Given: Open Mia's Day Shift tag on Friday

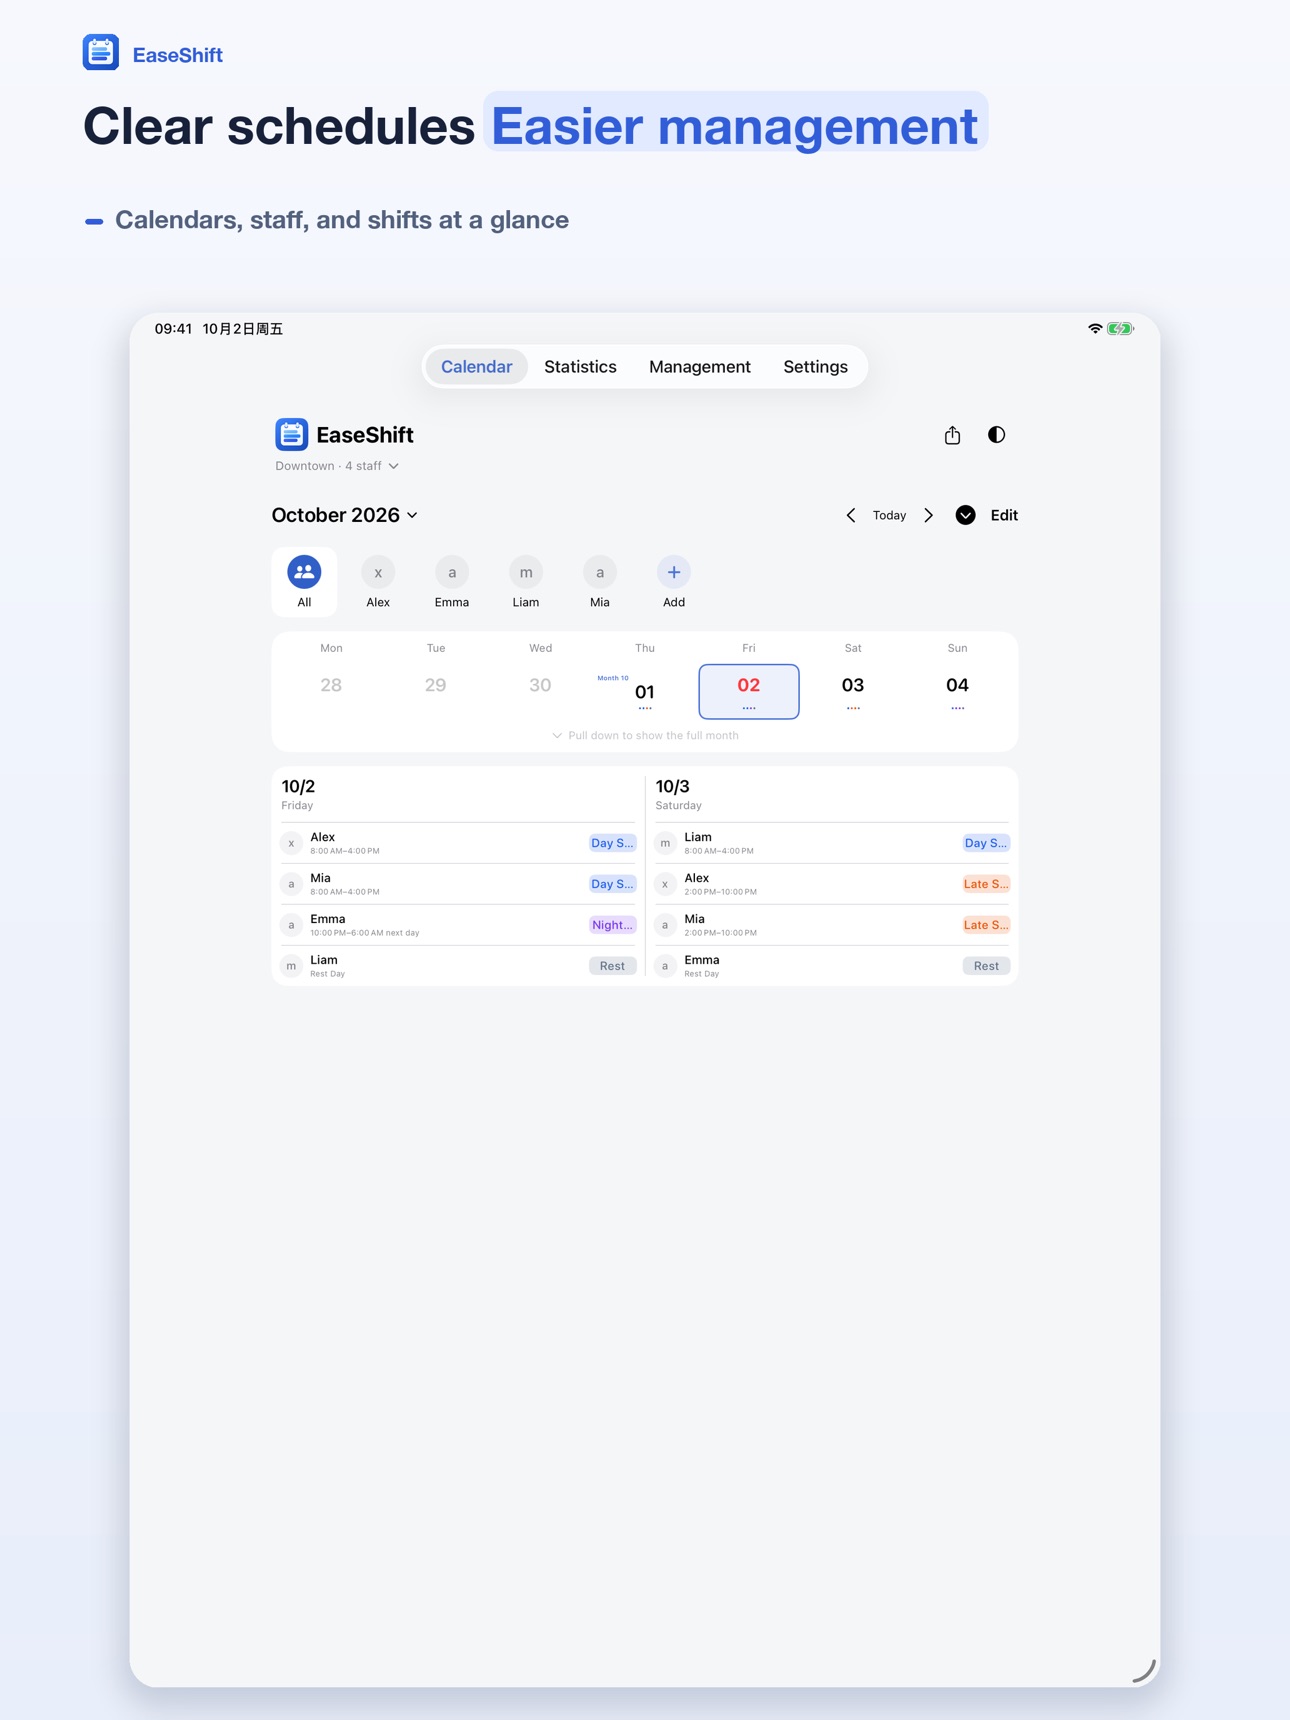Looking at the screenshot, I should point(612,884).
